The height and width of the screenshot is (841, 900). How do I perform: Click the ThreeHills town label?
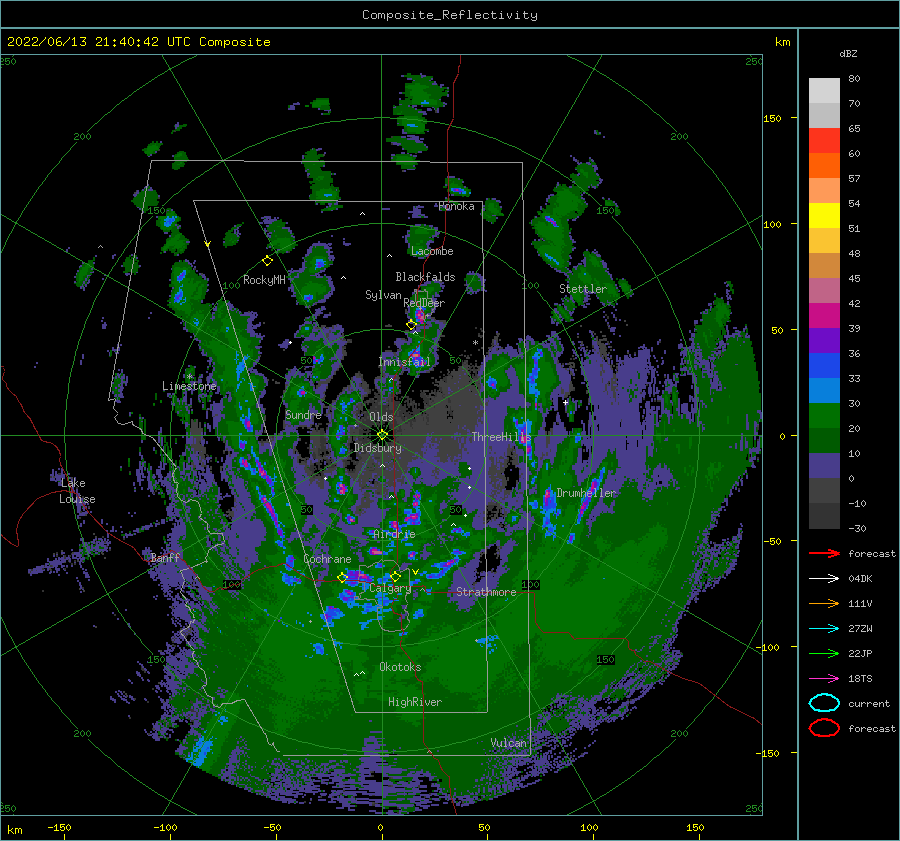(x=501, y=437)
